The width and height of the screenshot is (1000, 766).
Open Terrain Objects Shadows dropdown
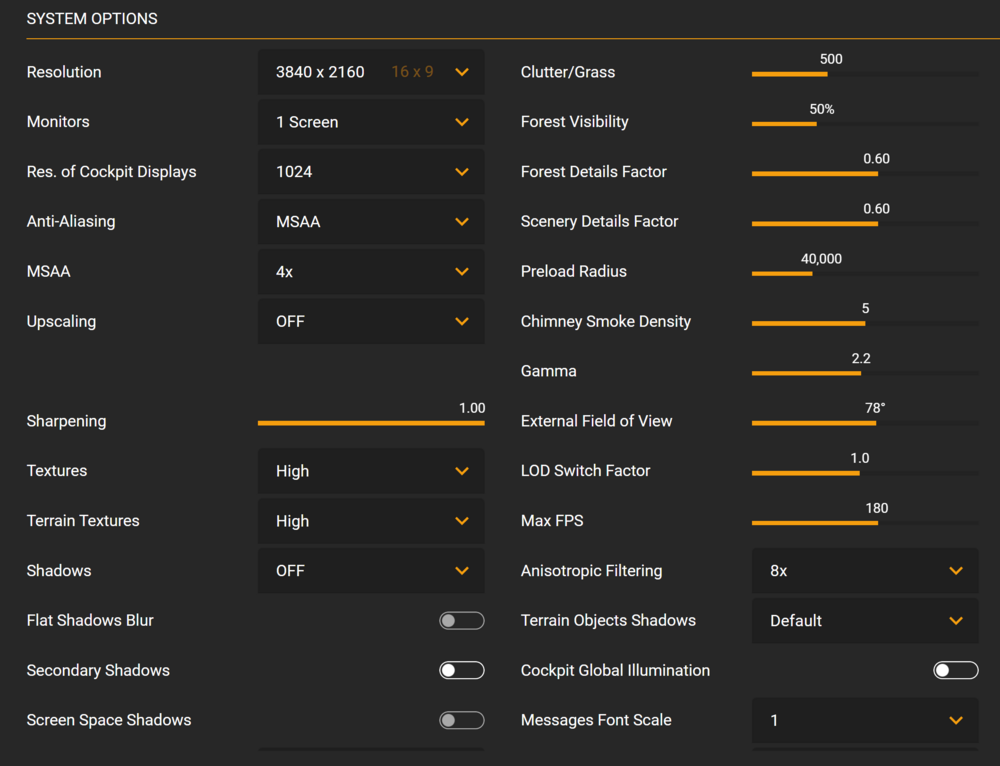pyautogui.click(x=865, y=621)
